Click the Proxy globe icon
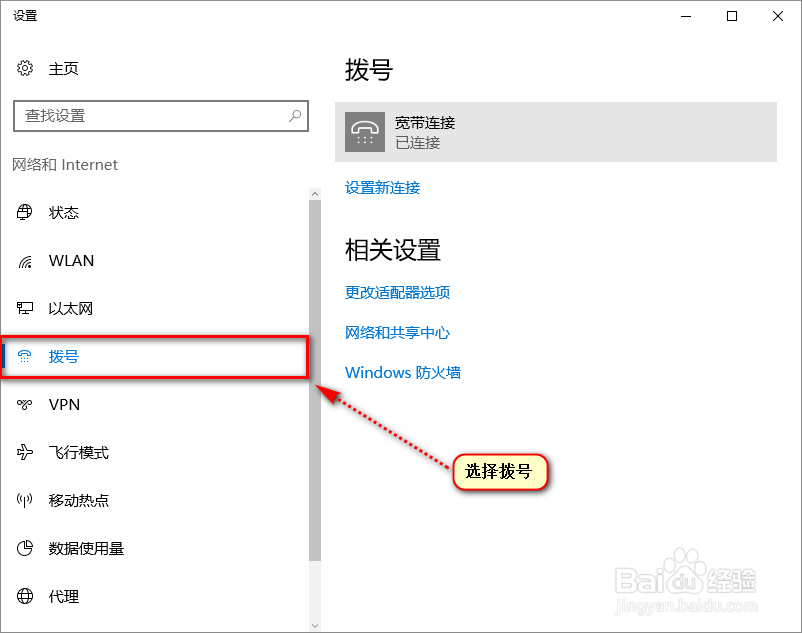Viewport: 802px width, 633px height. (x=25, y=596)
